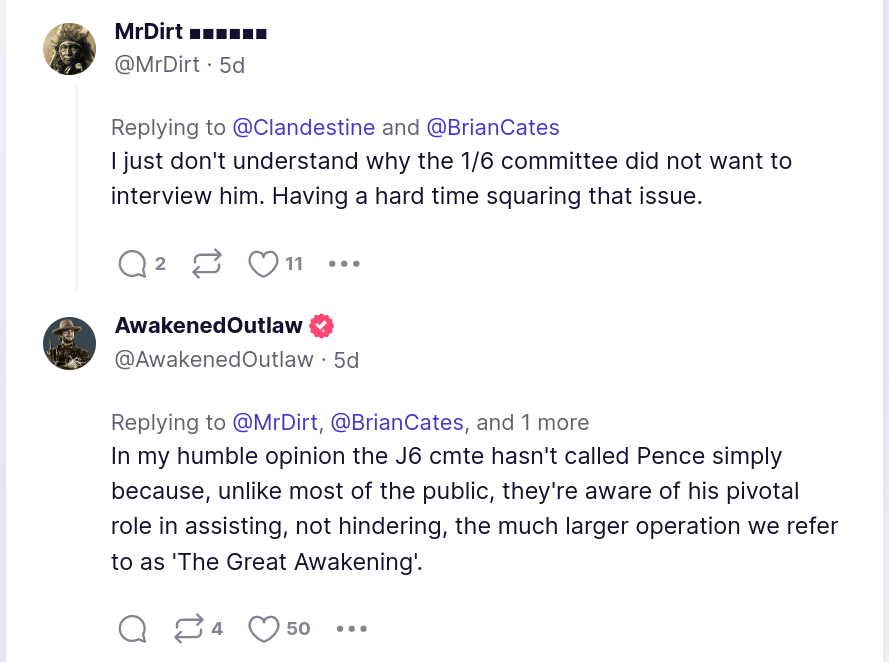Viewport: 889px width, 662px height.
Task: Click the @Clandestine mention link
Action: 304,127
